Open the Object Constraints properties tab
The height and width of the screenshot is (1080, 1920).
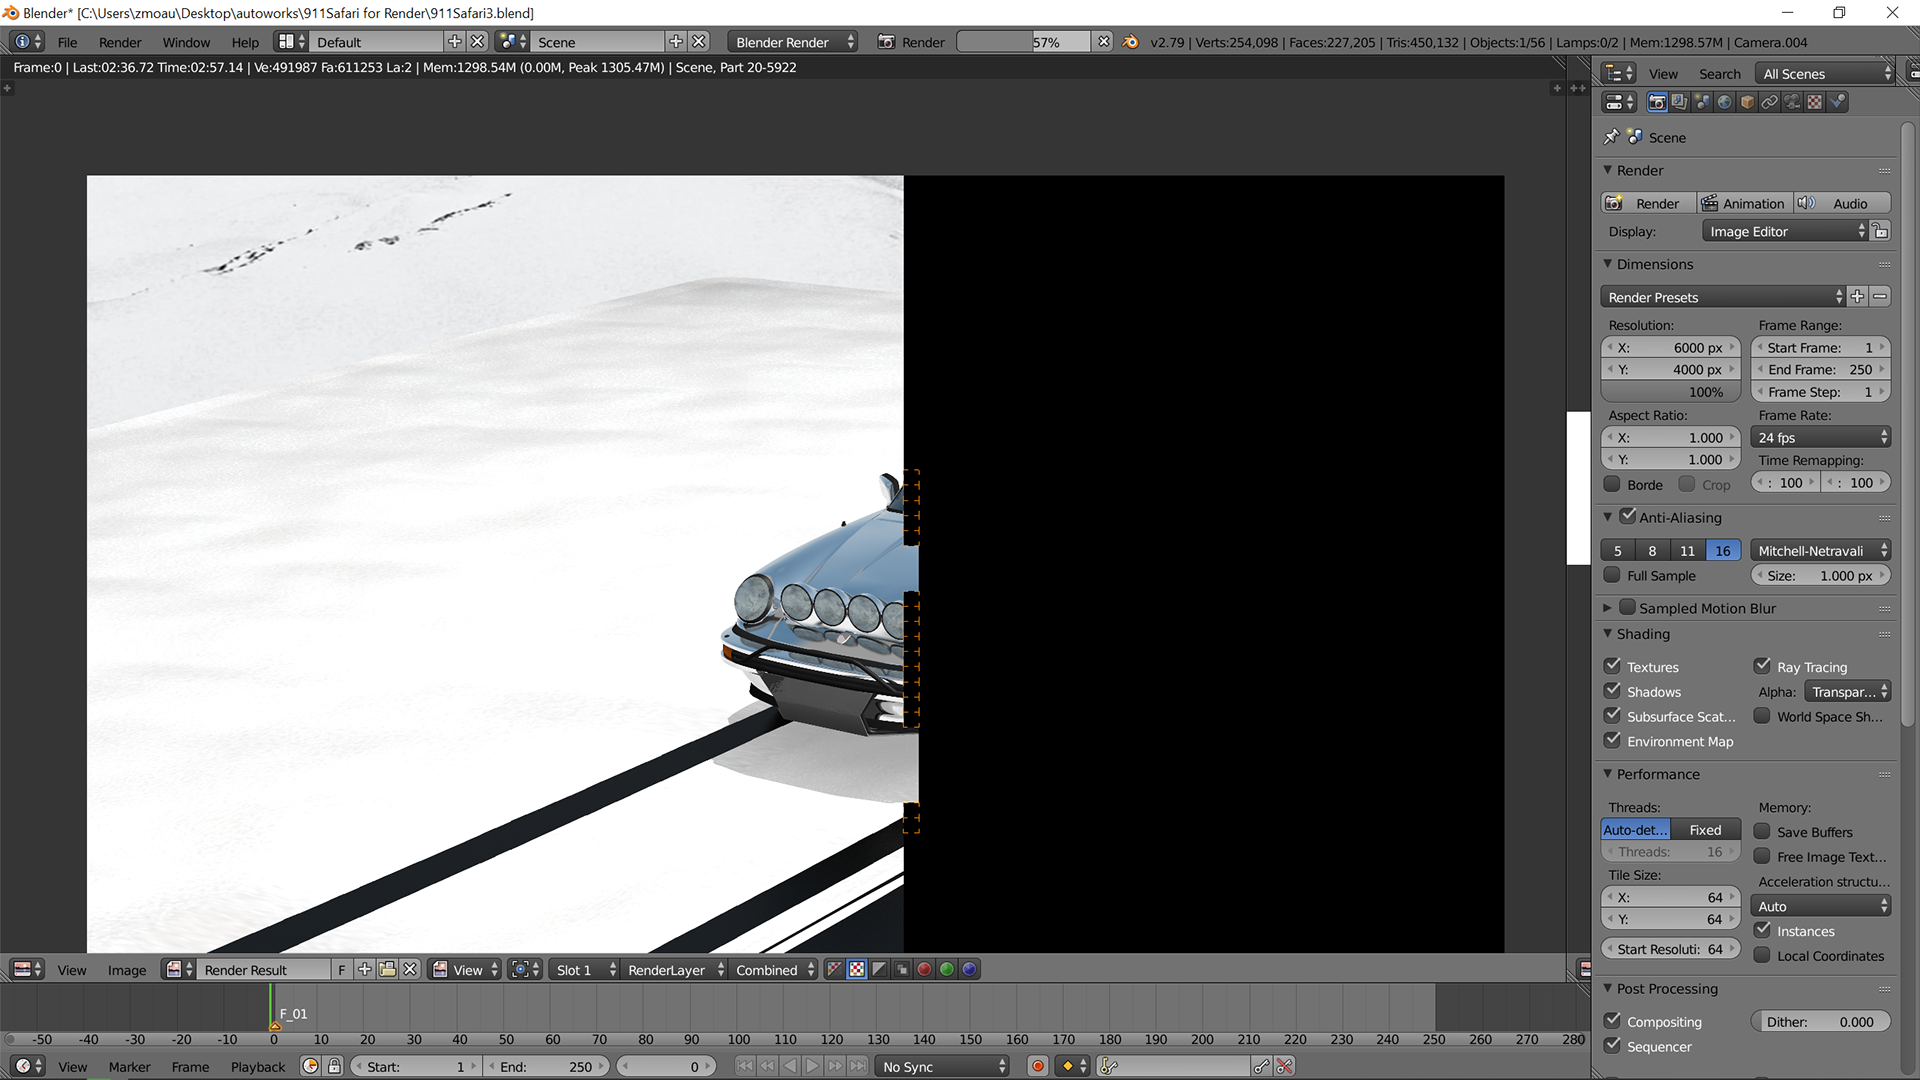tap(1770, 102)
